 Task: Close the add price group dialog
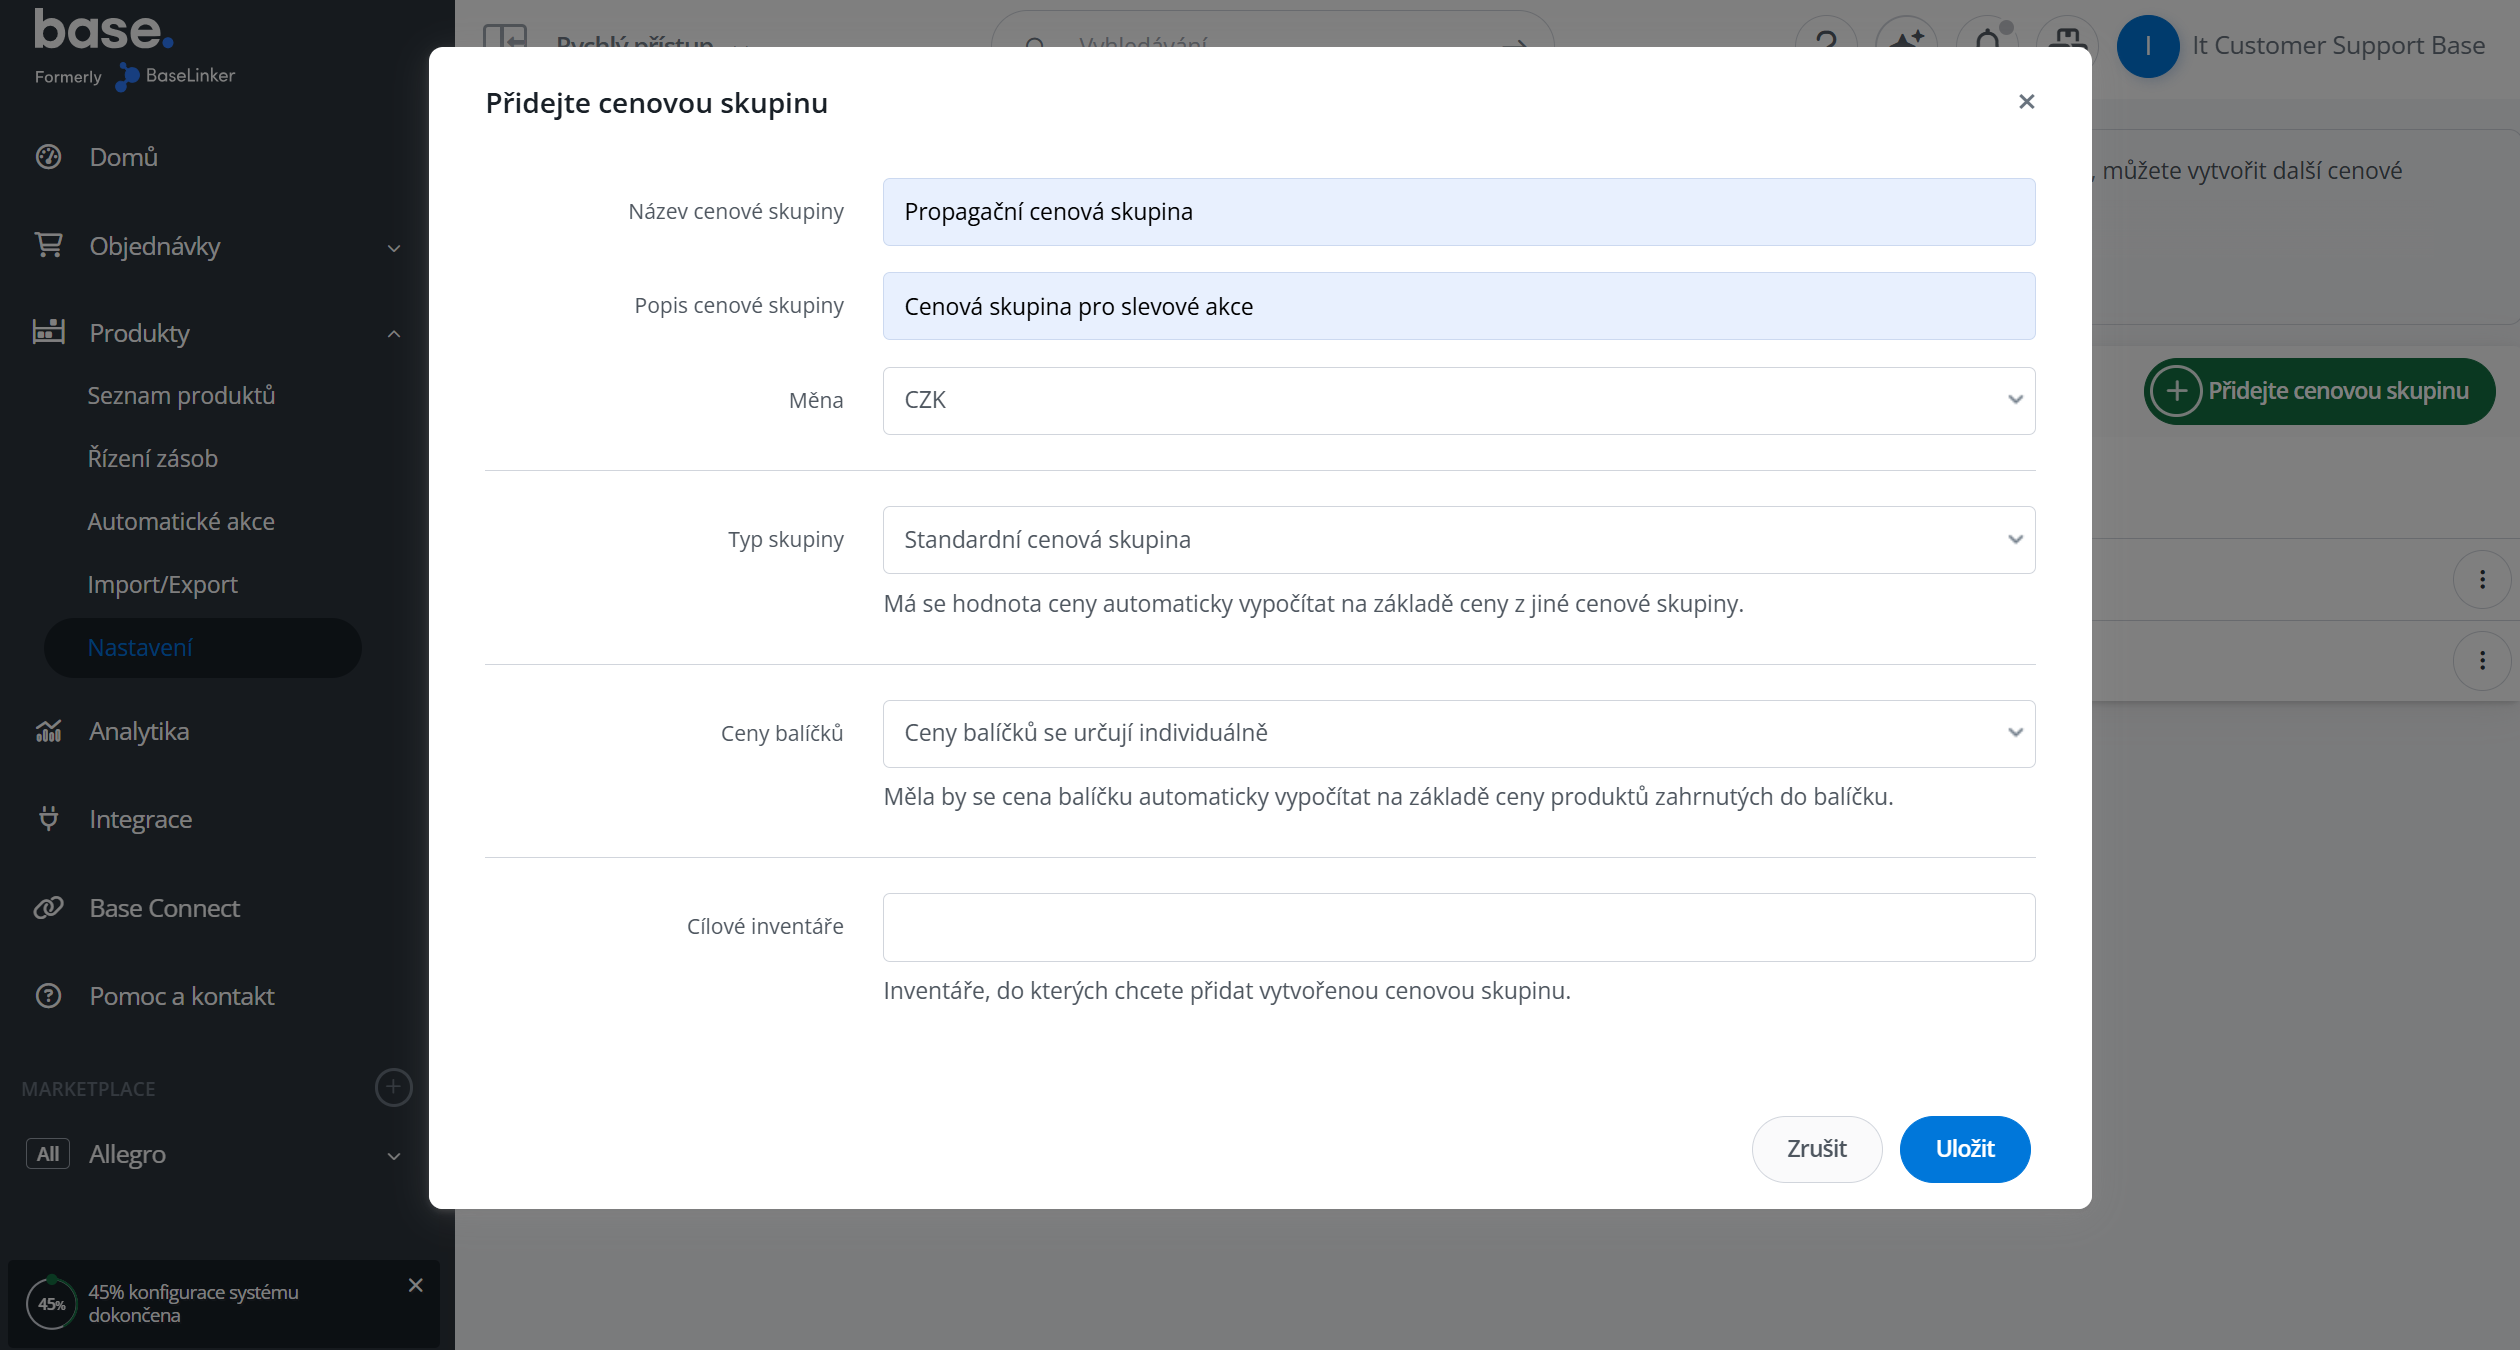2026,102
